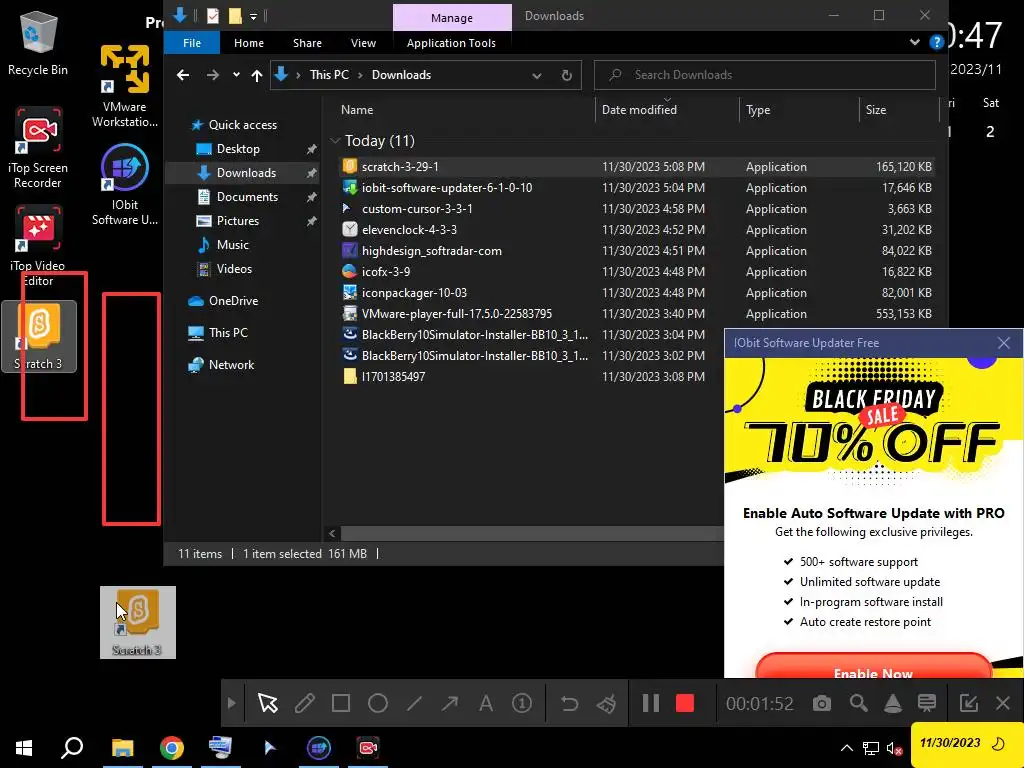Select the arrow cursor tool in recorder toolbar
This screenshot has height=768, width=1024.
268,703
